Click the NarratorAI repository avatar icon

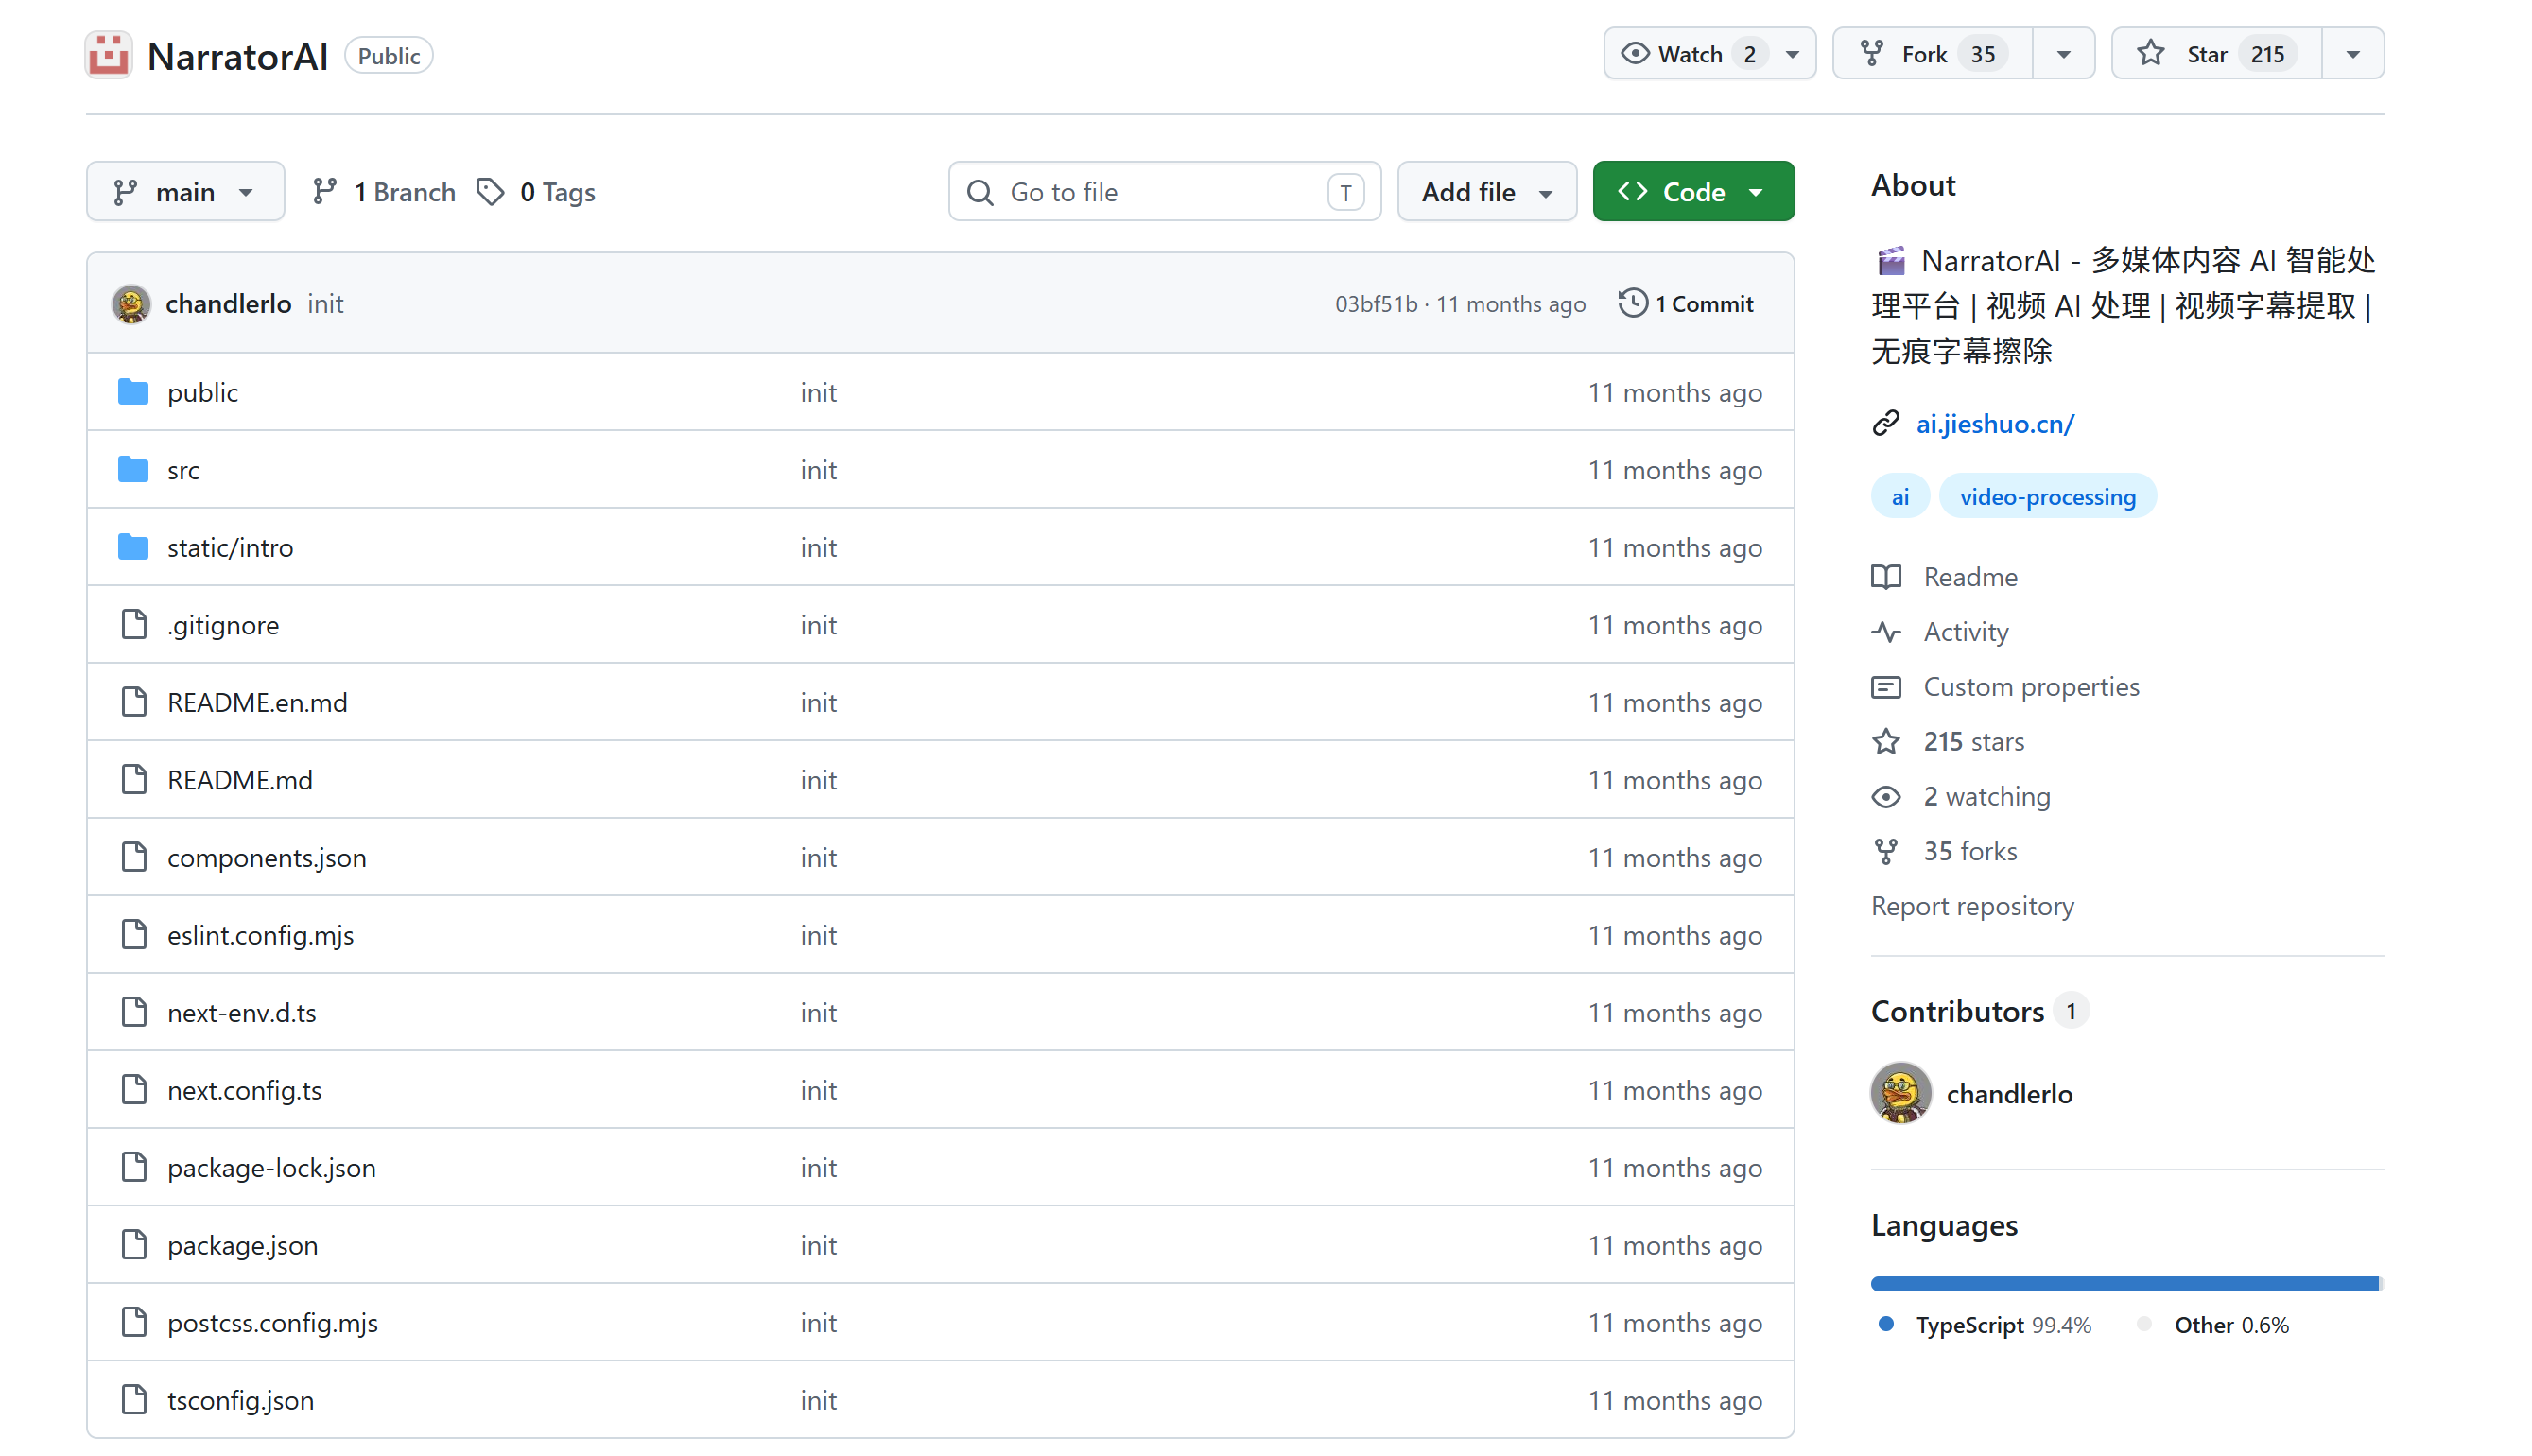109,55
